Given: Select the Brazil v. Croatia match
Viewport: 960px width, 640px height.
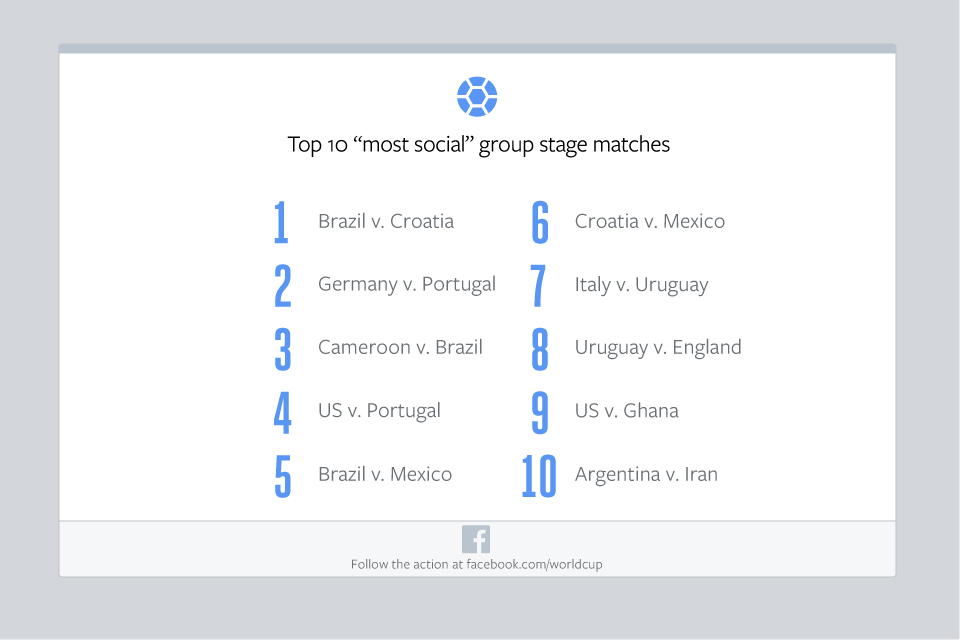Looking at the screenshot, I should coord(385,221).
